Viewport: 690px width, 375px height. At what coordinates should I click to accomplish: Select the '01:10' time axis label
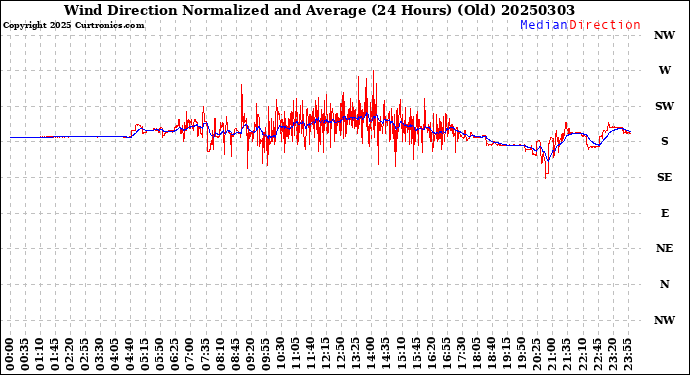[x=40, y=354]
